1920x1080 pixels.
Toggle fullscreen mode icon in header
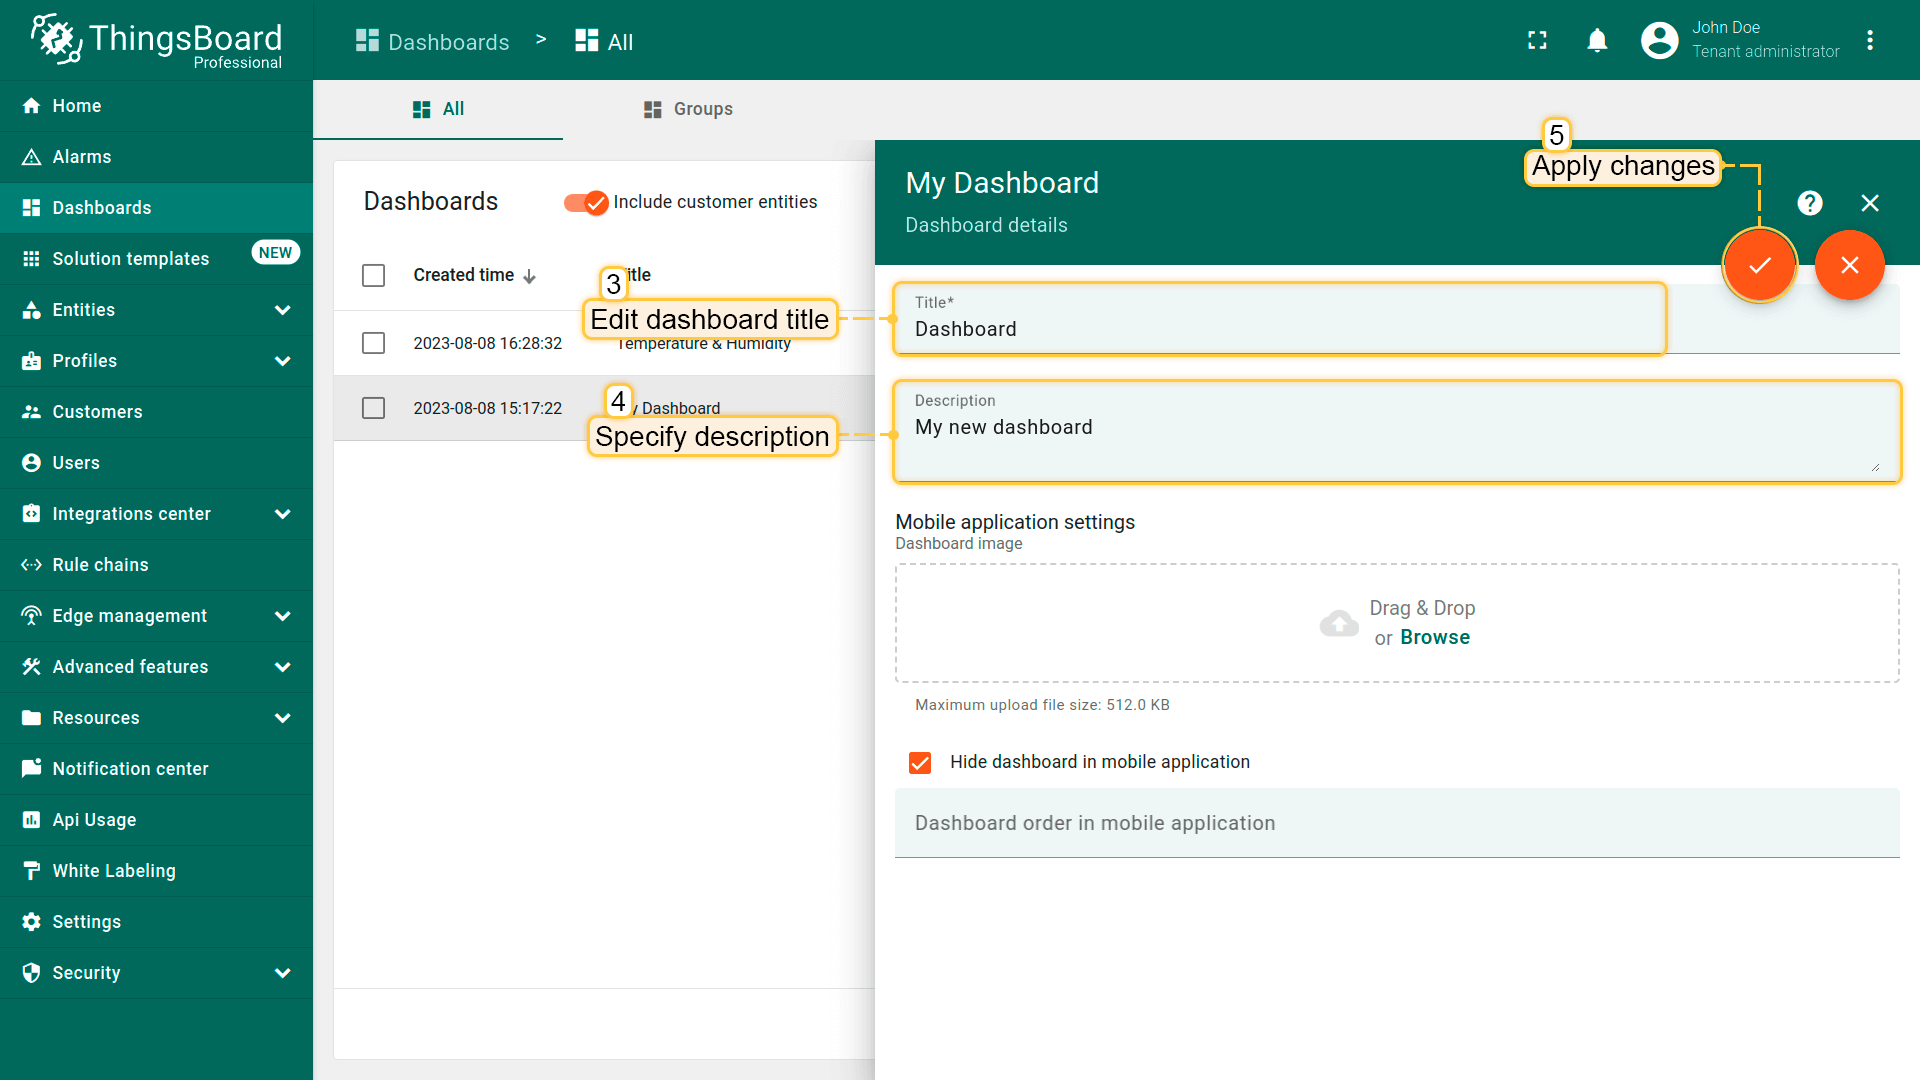click(x=1537, y=41)
